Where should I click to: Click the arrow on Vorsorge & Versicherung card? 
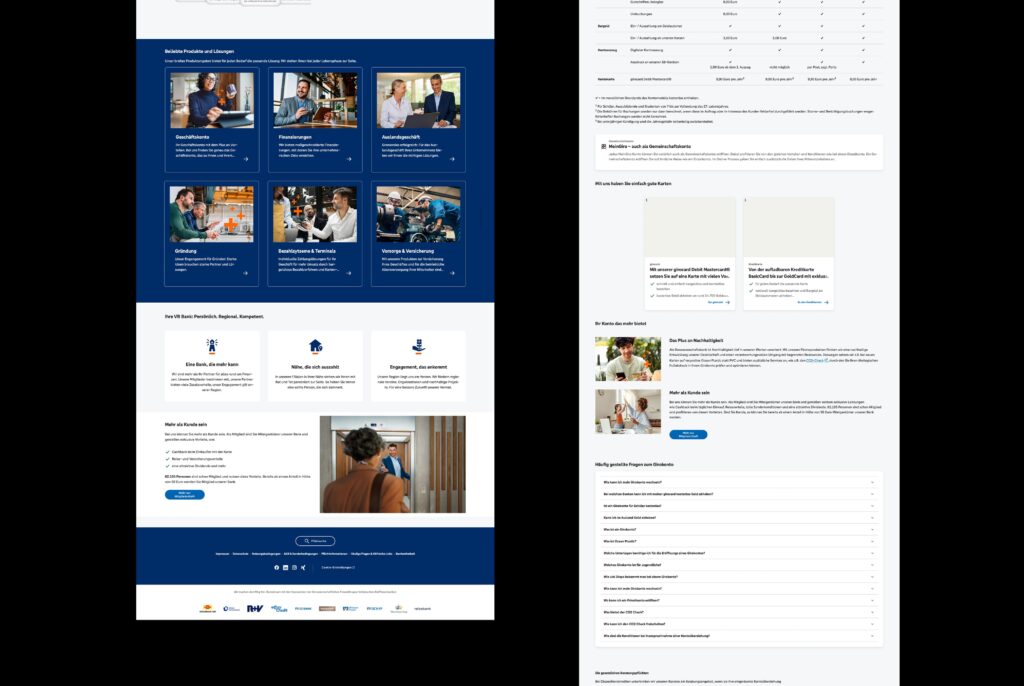(453, 271)
